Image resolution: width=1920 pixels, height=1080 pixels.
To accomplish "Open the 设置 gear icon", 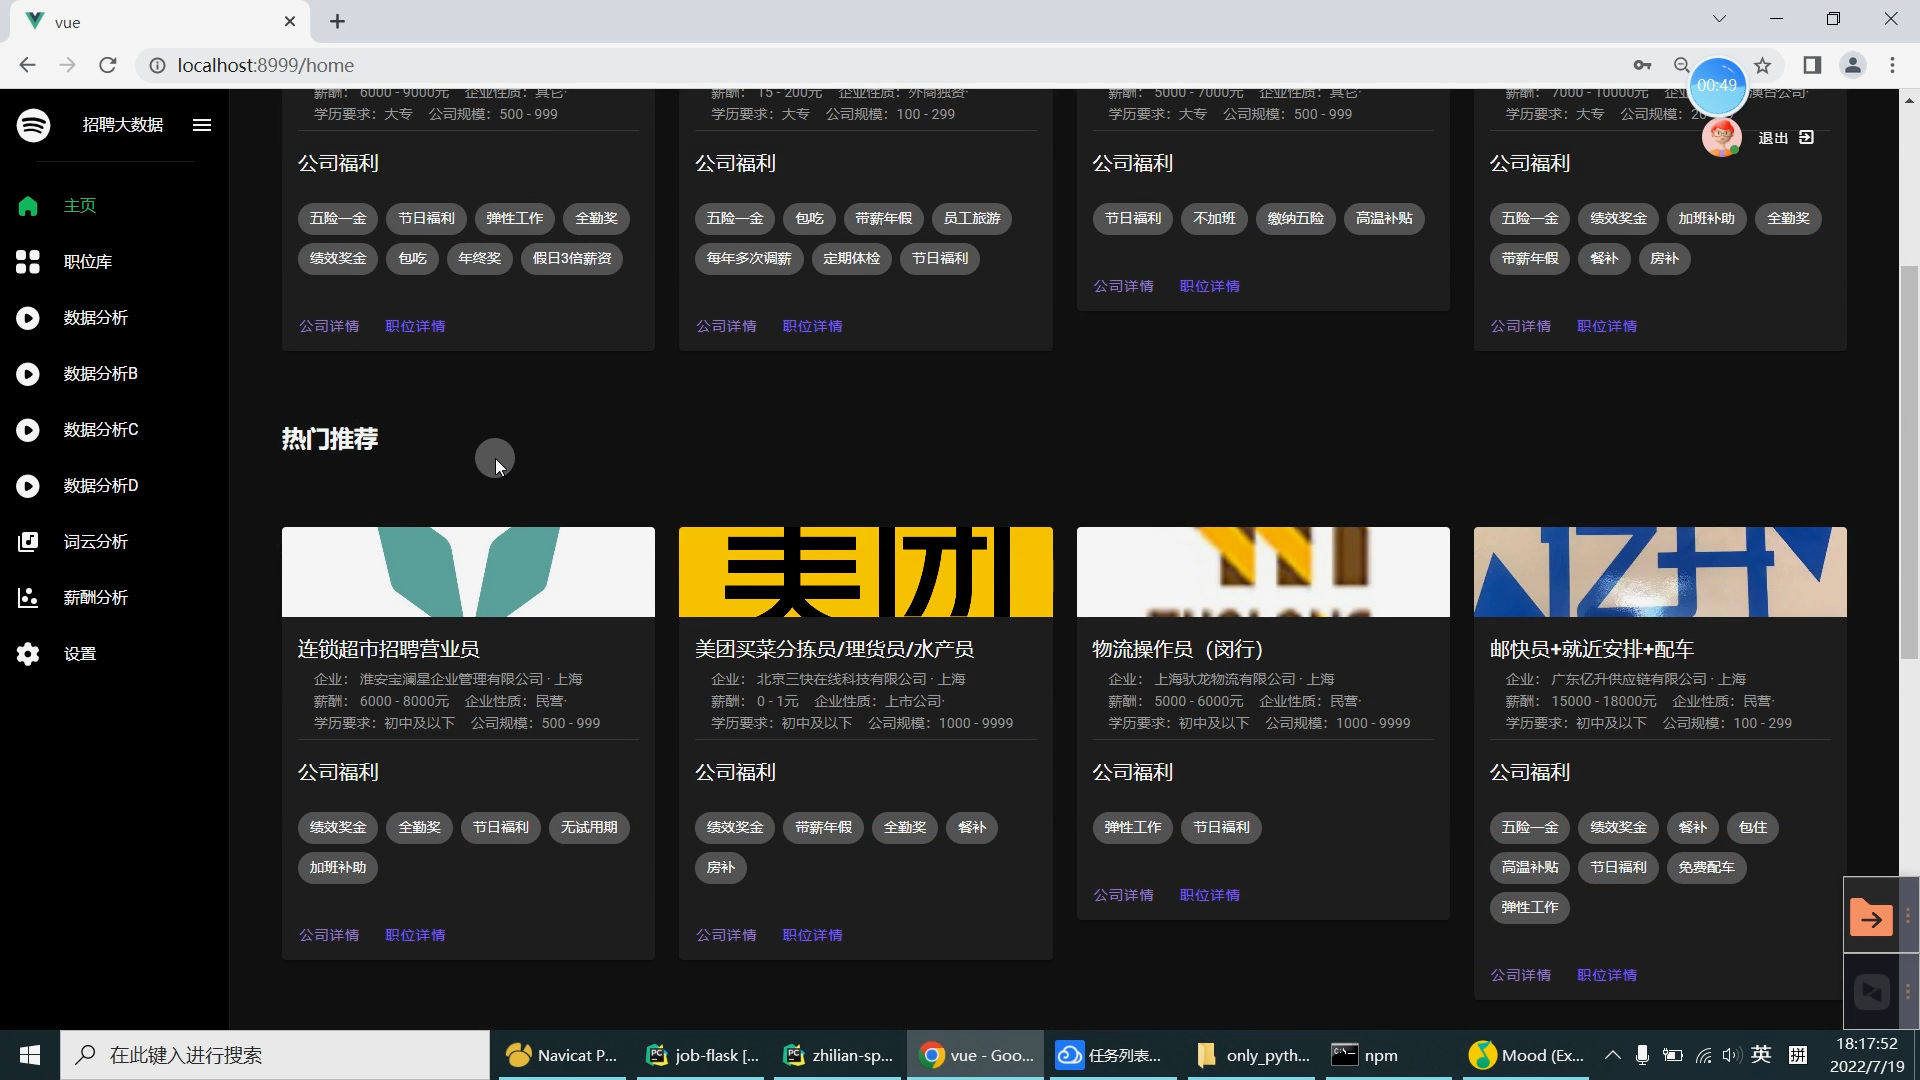I will [x=28, y=654].
